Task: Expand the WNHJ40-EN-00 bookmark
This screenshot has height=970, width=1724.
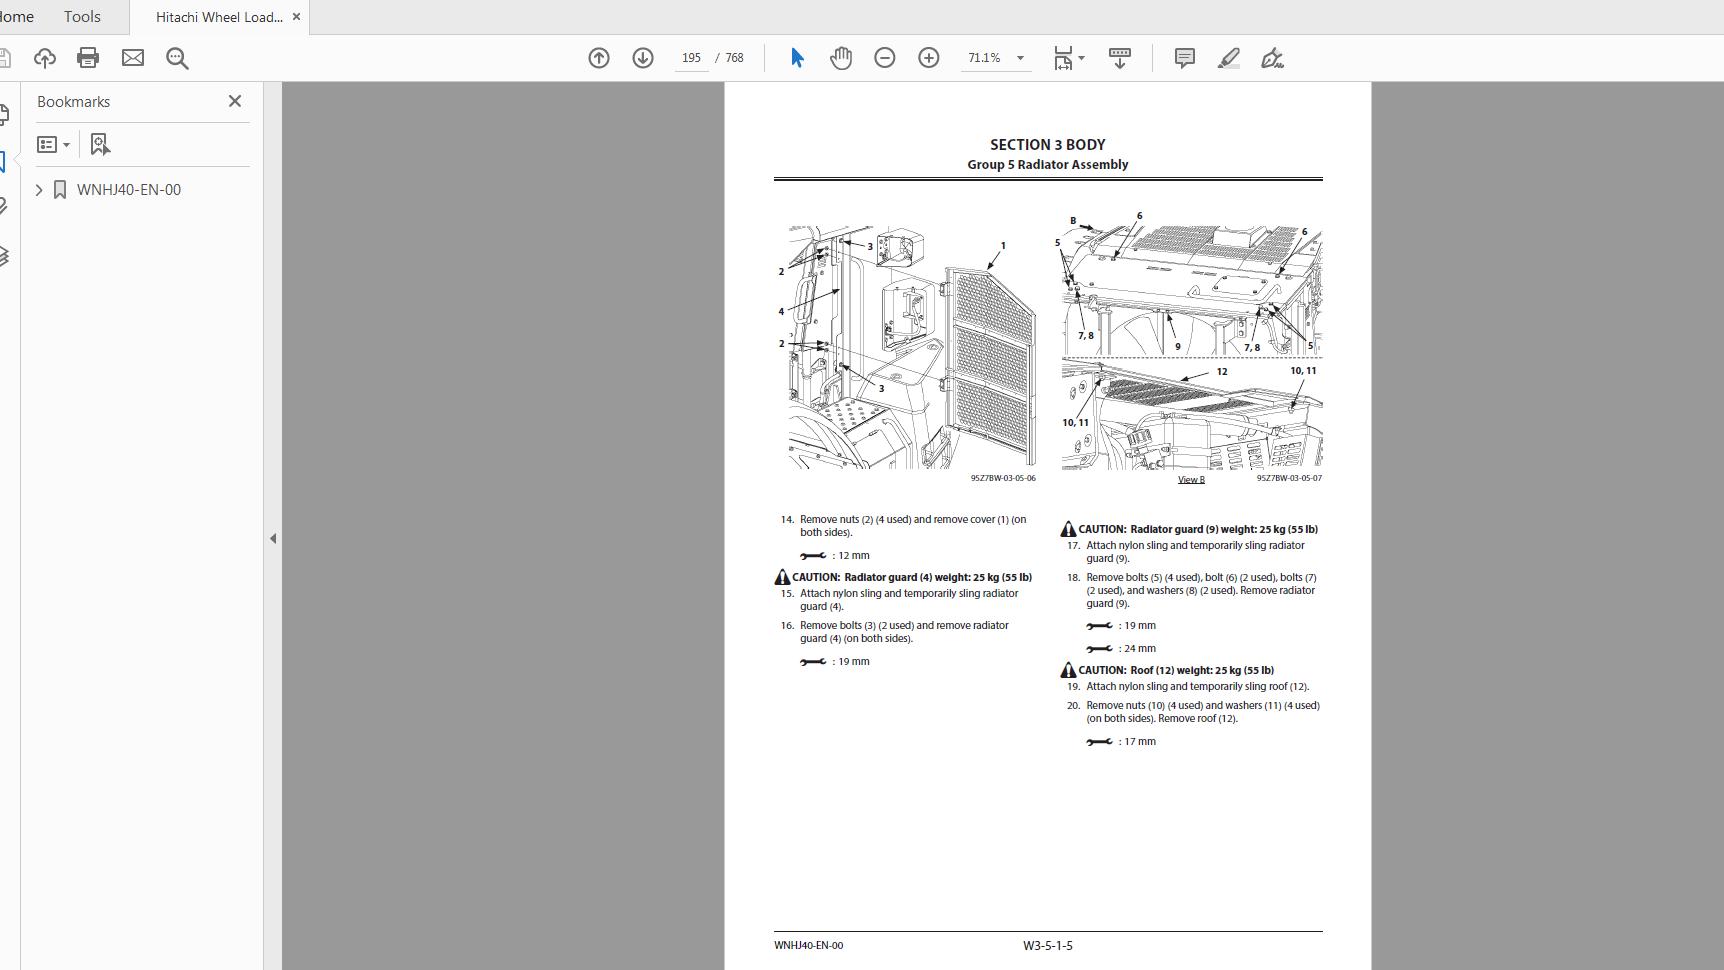Action: click(39, 189)
